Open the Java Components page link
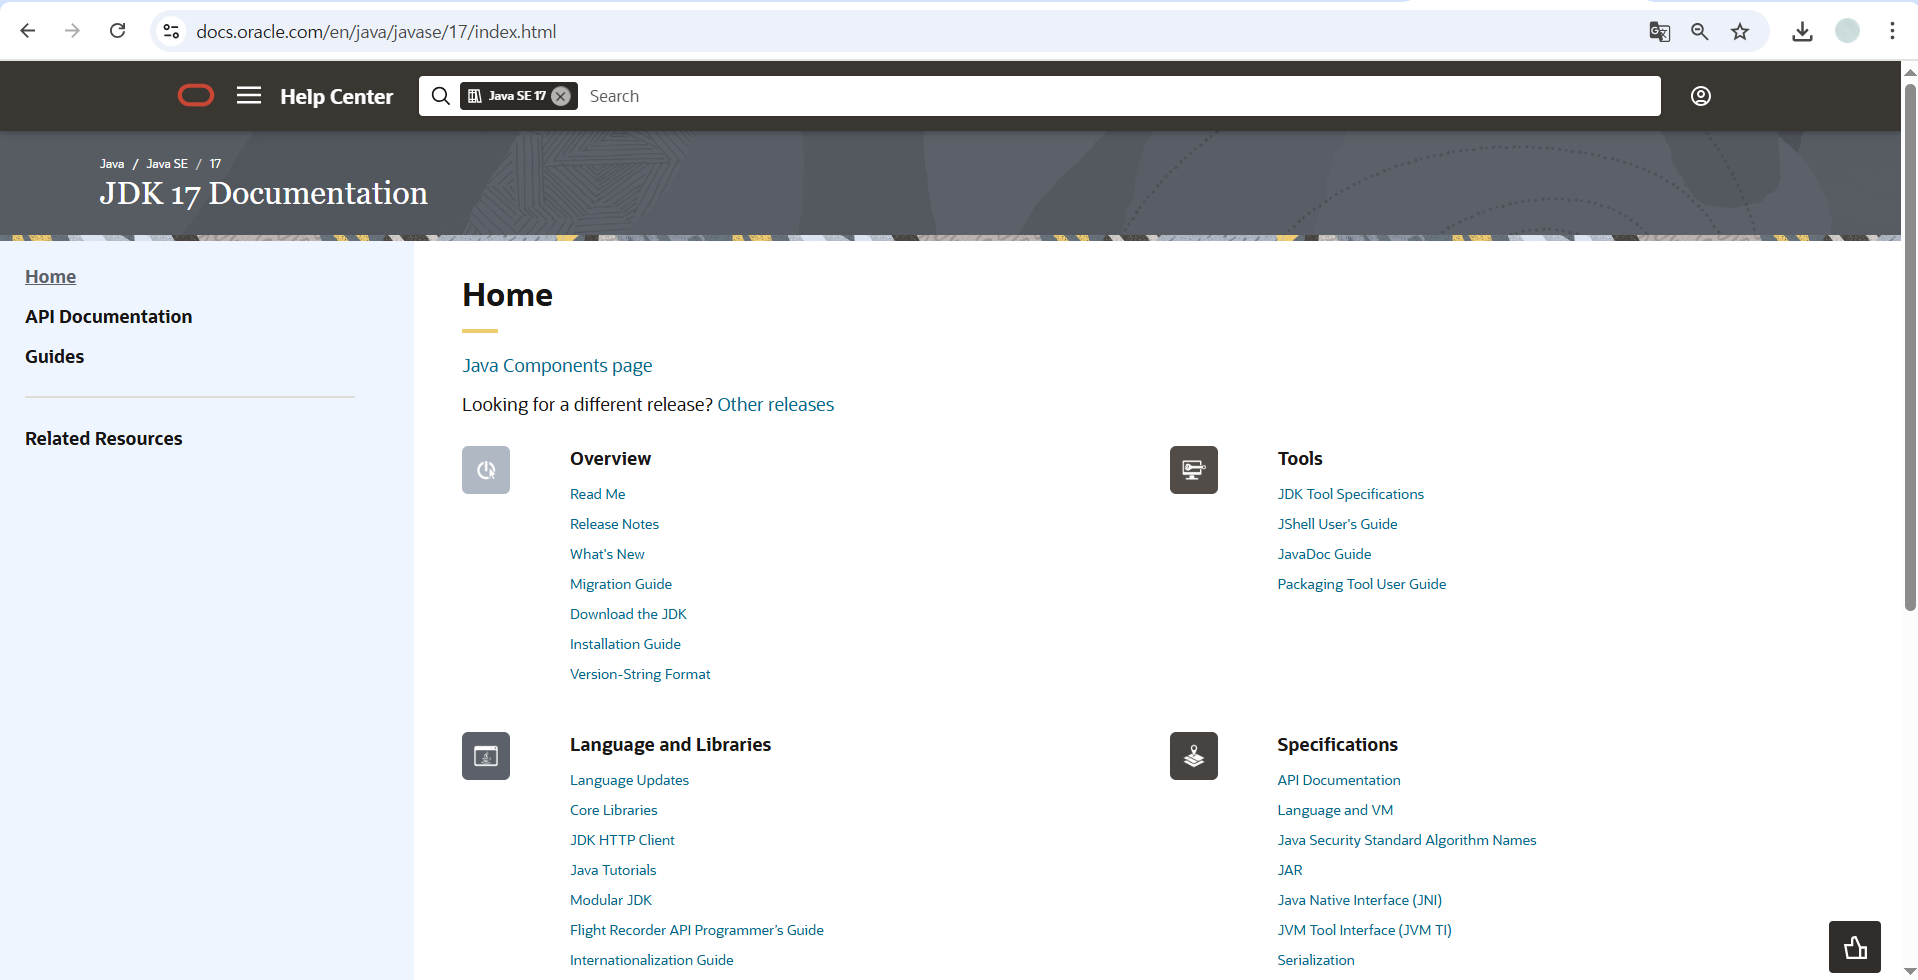1918x980 pixels. (x=557, y=366)
